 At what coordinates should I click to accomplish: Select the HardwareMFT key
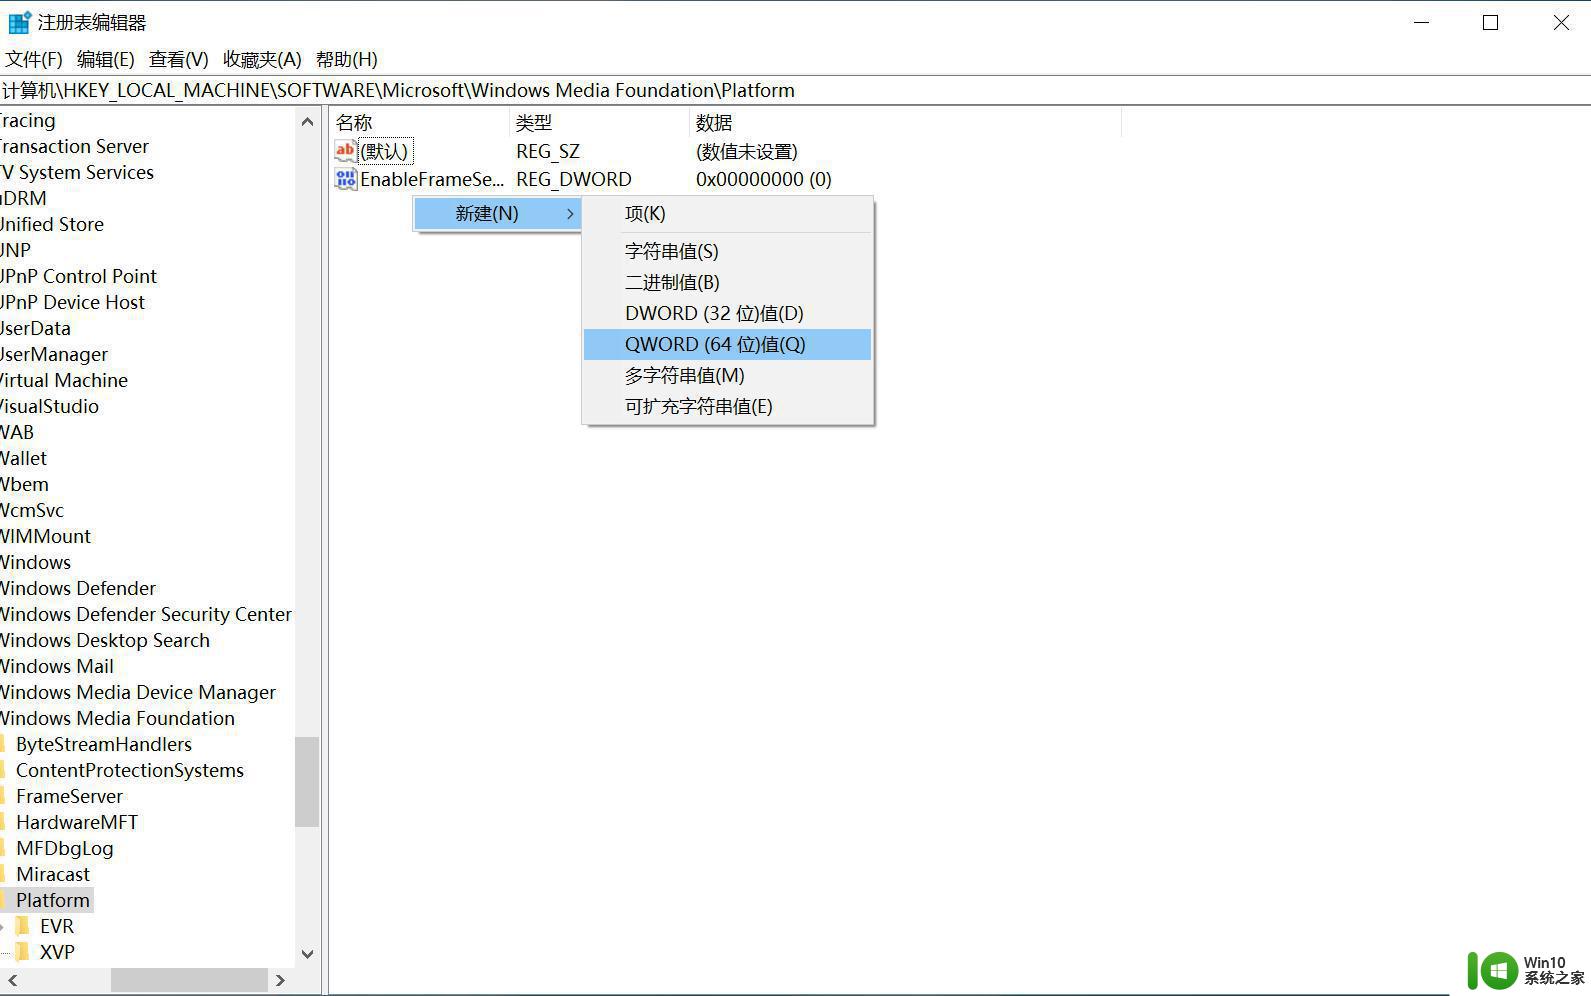[77, 822]
